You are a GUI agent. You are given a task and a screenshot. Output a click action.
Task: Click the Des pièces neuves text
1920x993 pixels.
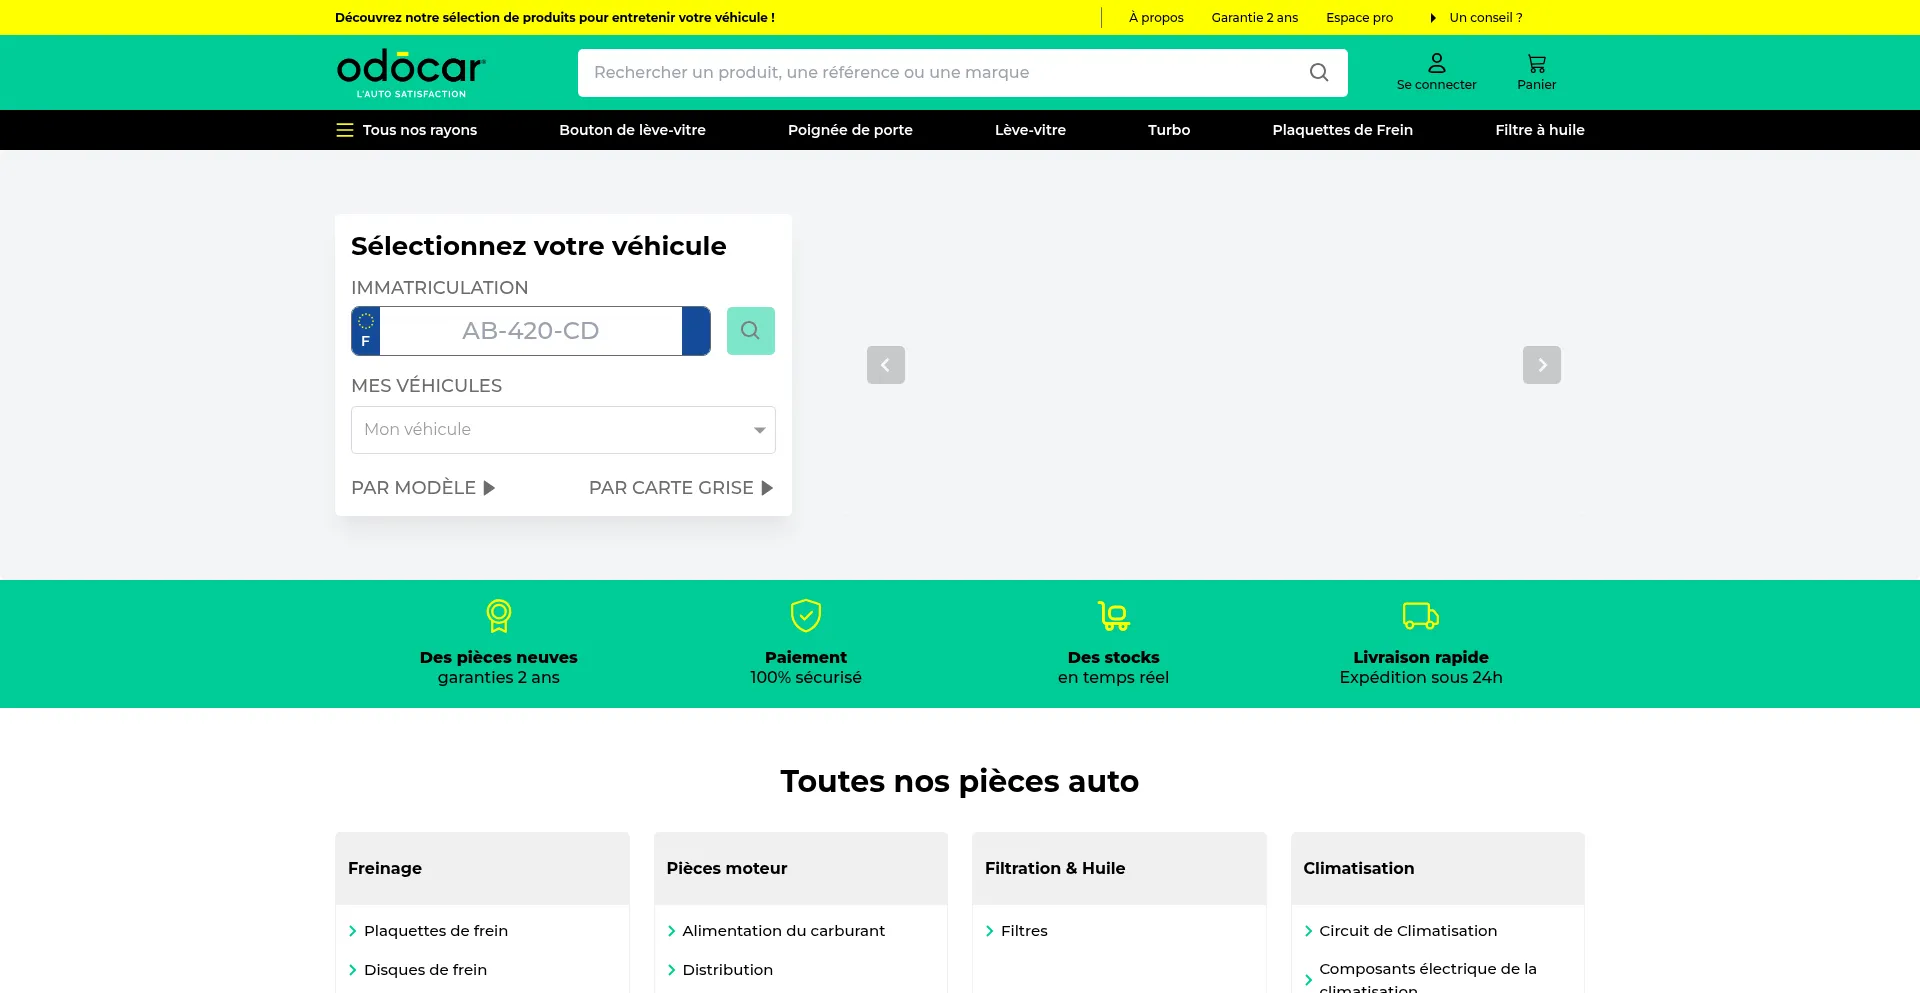499,658
